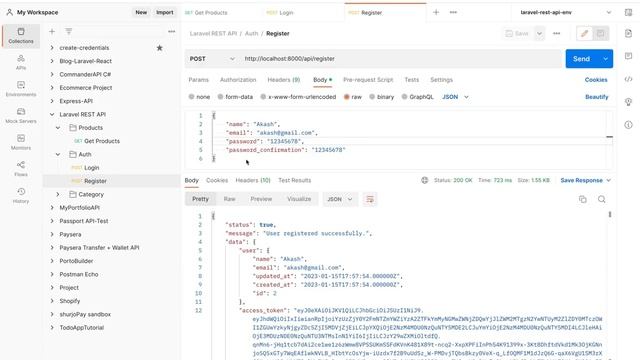Copy the response with copy icon
Image resolution: width=640 pixels, height=360 pixels.
tap(582, 199)
